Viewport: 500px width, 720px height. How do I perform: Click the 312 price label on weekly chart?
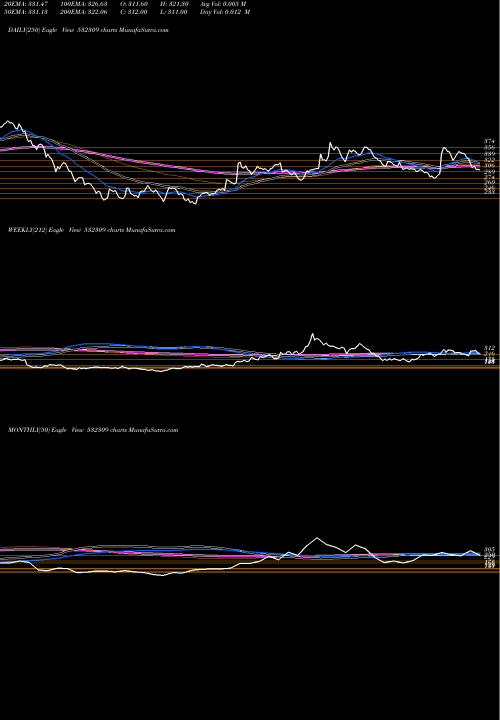point(489,348)
